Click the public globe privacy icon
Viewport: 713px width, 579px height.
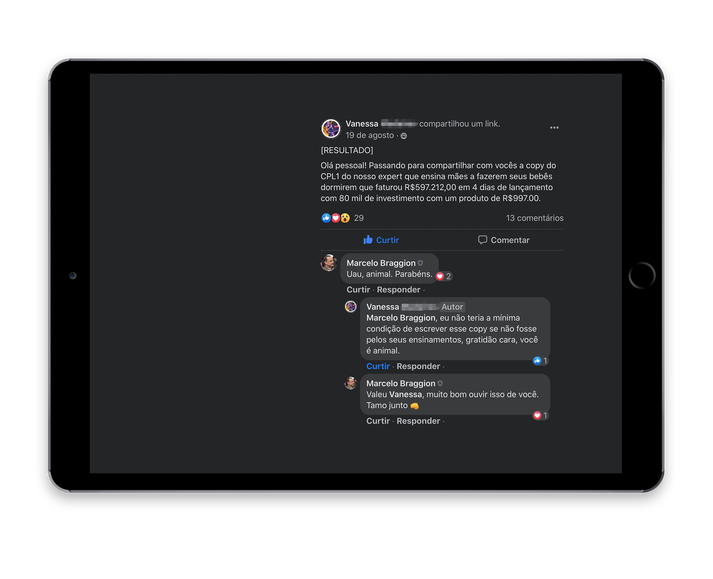tap(403, 136)
